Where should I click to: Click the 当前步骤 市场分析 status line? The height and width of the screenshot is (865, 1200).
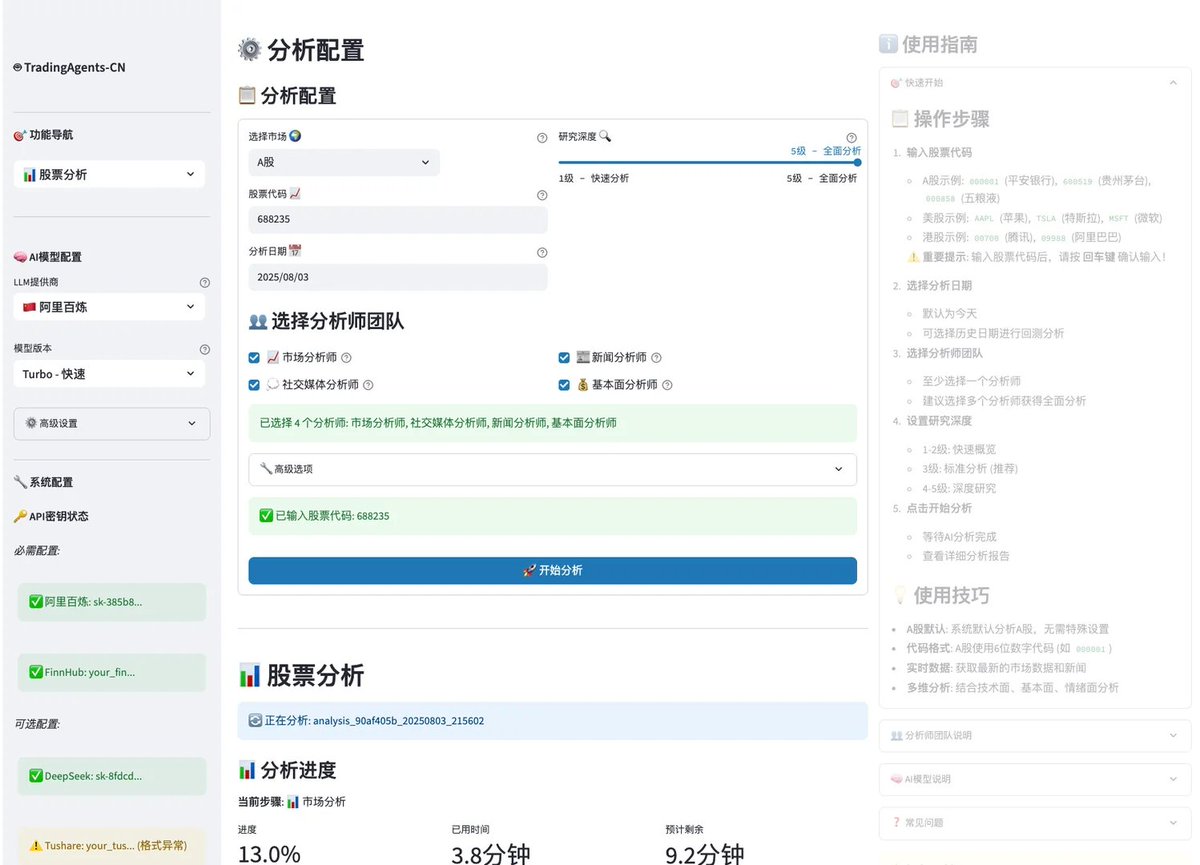tap(292, 802)
